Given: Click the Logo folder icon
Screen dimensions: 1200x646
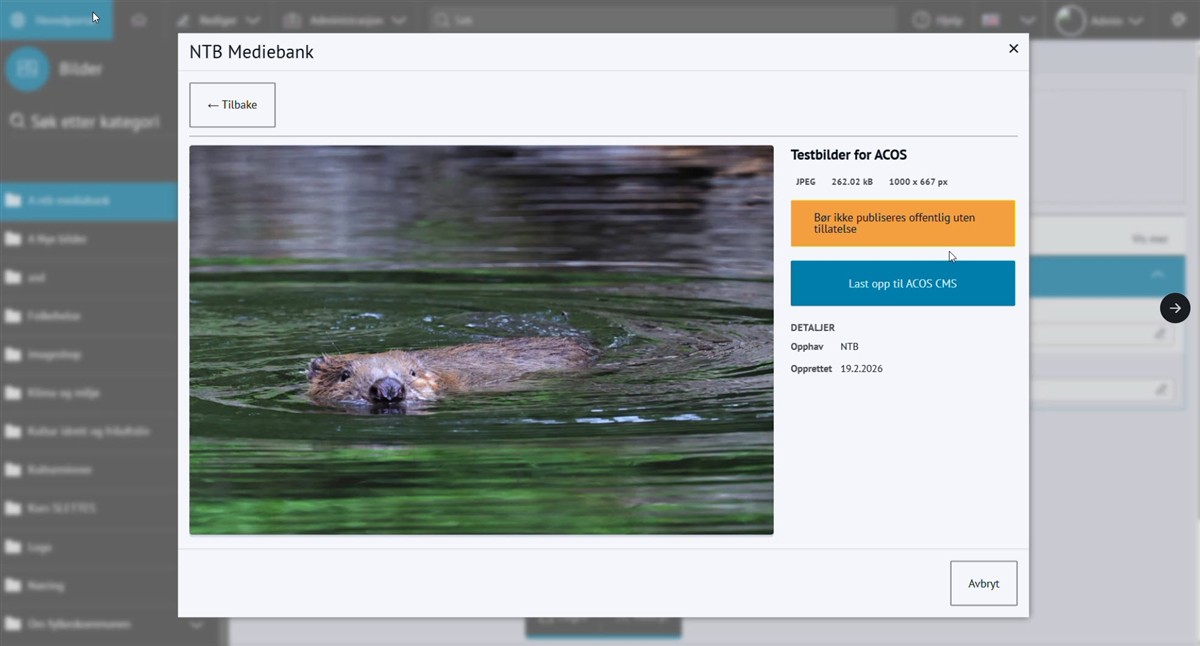Looking at the screenshot, I should (x=13, y=547).
